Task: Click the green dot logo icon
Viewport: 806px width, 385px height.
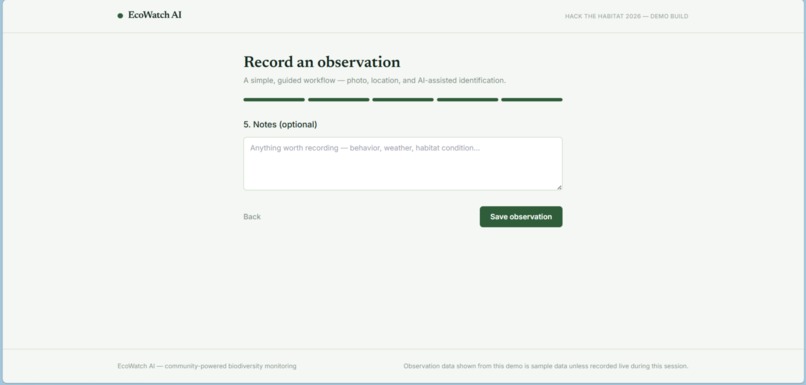Action: point(120,15)
